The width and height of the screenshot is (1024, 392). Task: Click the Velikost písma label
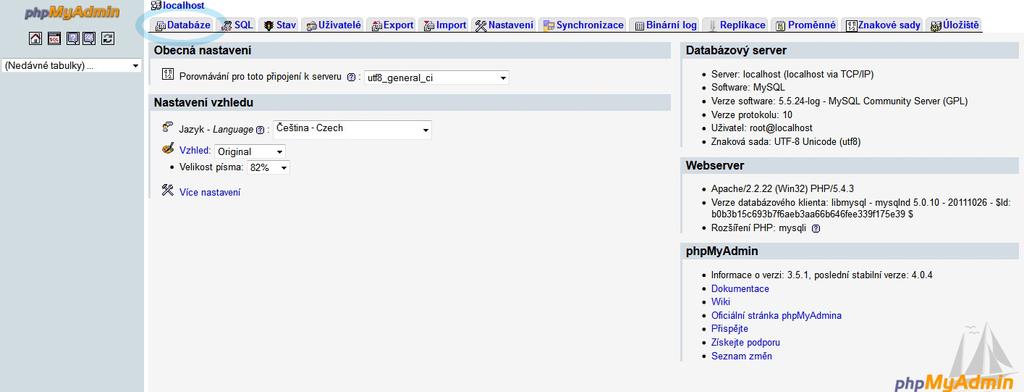tap(212, 167)
